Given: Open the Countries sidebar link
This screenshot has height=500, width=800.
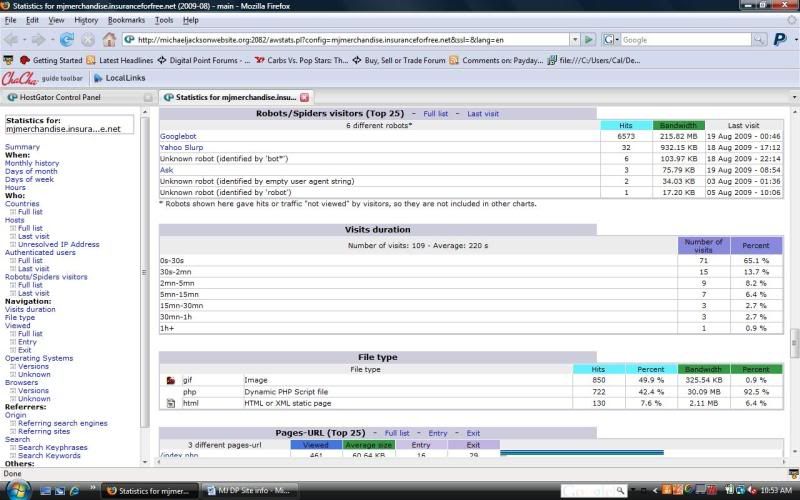Looking at the screenshot, I should click(22, 204).
